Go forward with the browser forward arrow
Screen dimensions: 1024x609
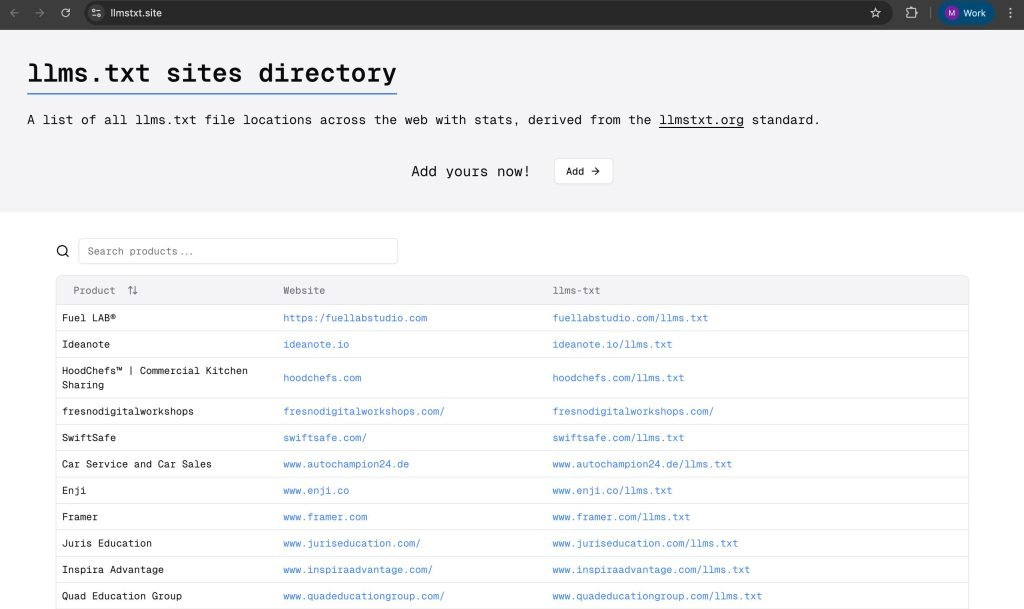(40, 13)
